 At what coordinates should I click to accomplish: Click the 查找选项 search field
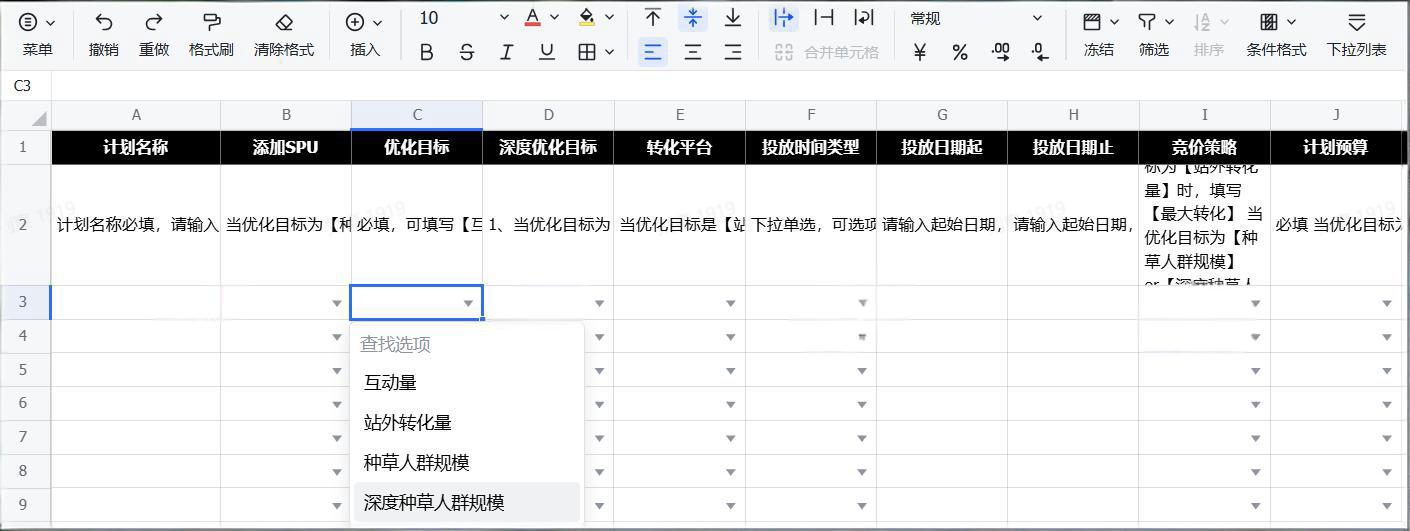tap(466, 344)
